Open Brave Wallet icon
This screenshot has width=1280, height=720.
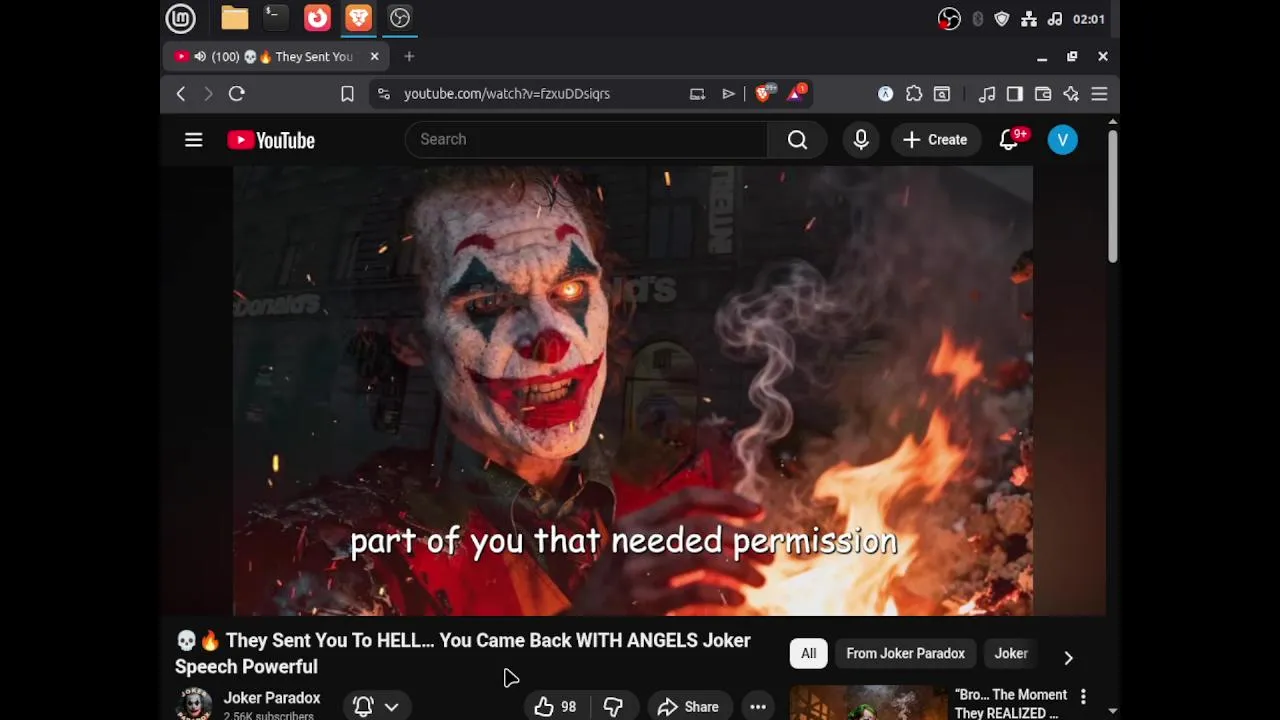1043,94
